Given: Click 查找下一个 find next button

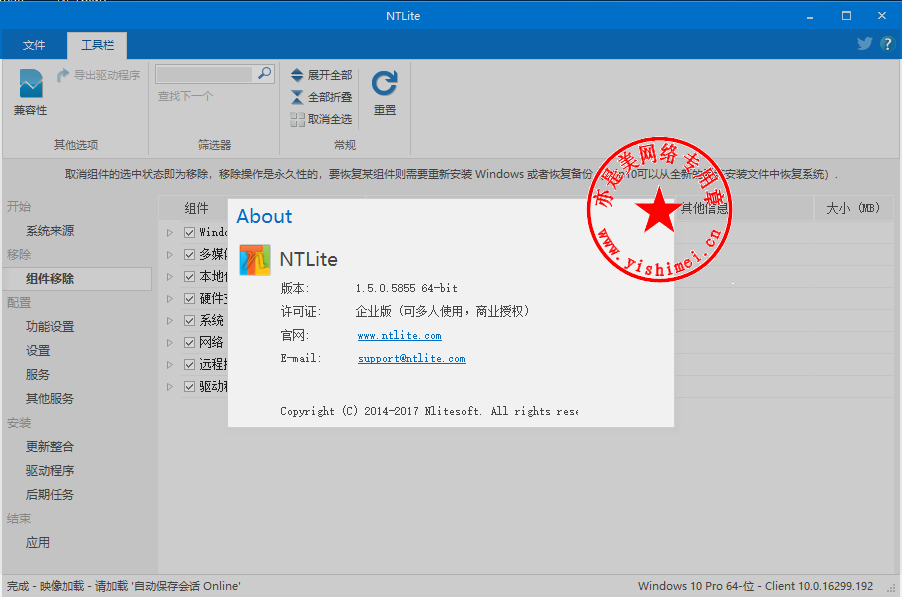Looking at the screenshot, I should 185,96.
